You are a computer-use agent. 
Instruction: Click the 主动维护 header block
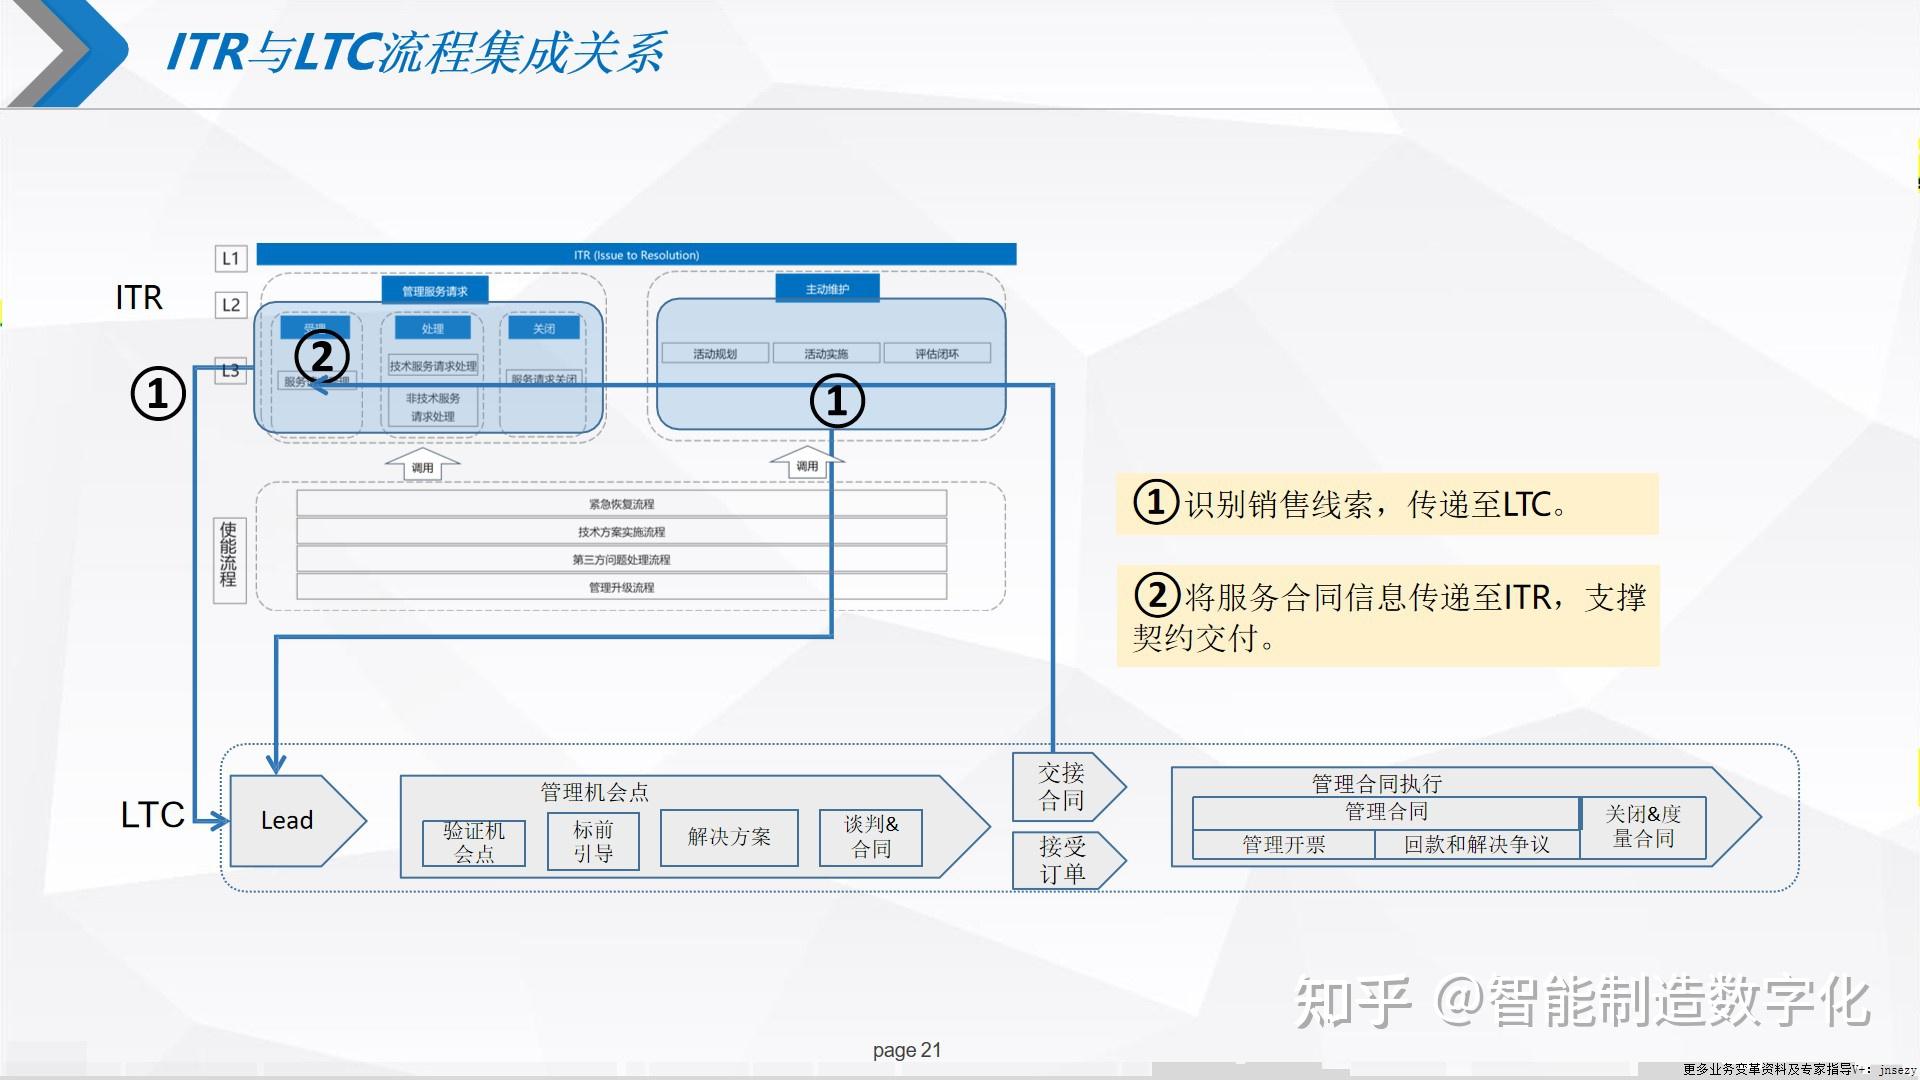[x=827, y=287]
